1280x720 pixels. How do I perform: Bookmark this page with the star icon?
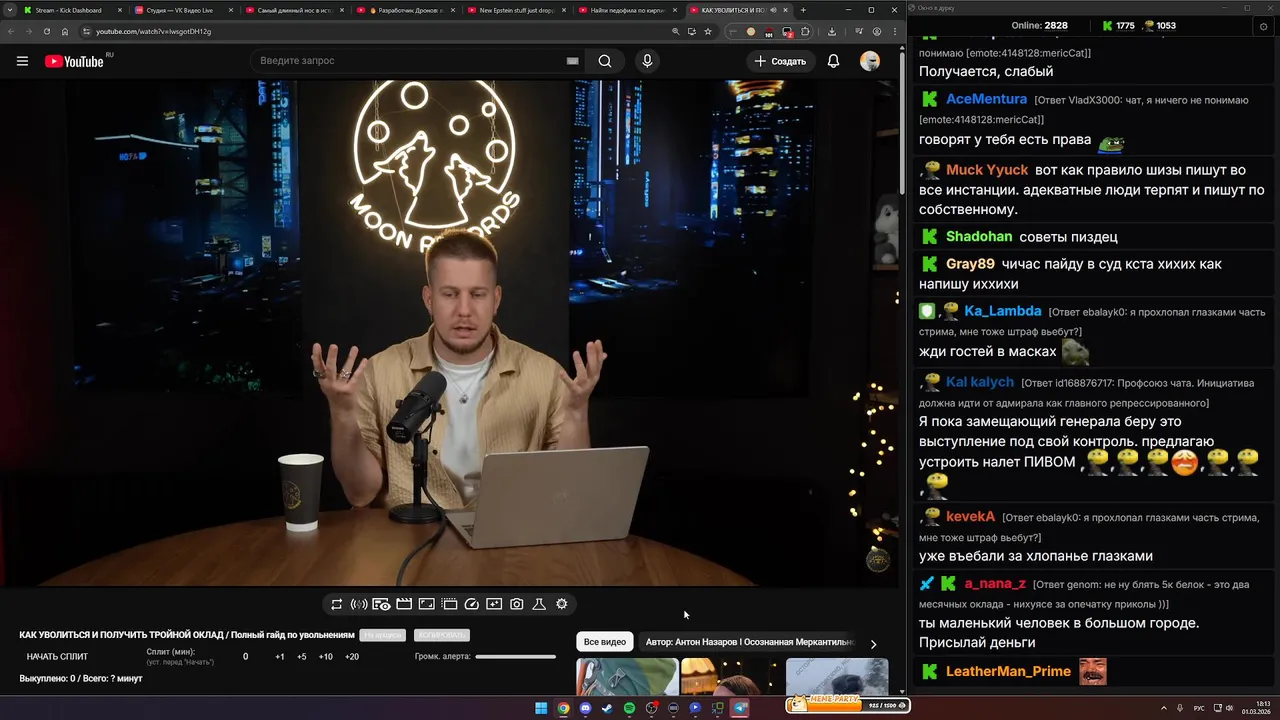[x=708, y=31]
